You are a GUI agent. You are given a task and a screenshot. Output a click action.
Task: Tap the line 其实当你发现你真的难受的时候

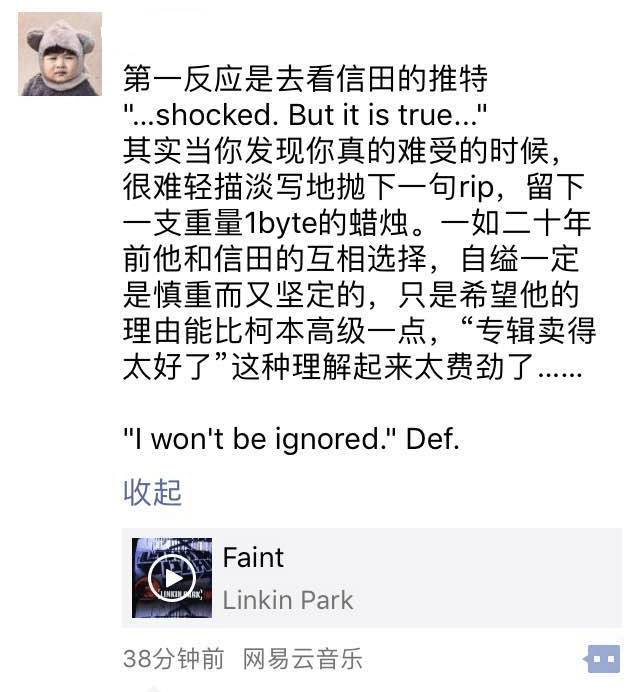tap(342, 151)
